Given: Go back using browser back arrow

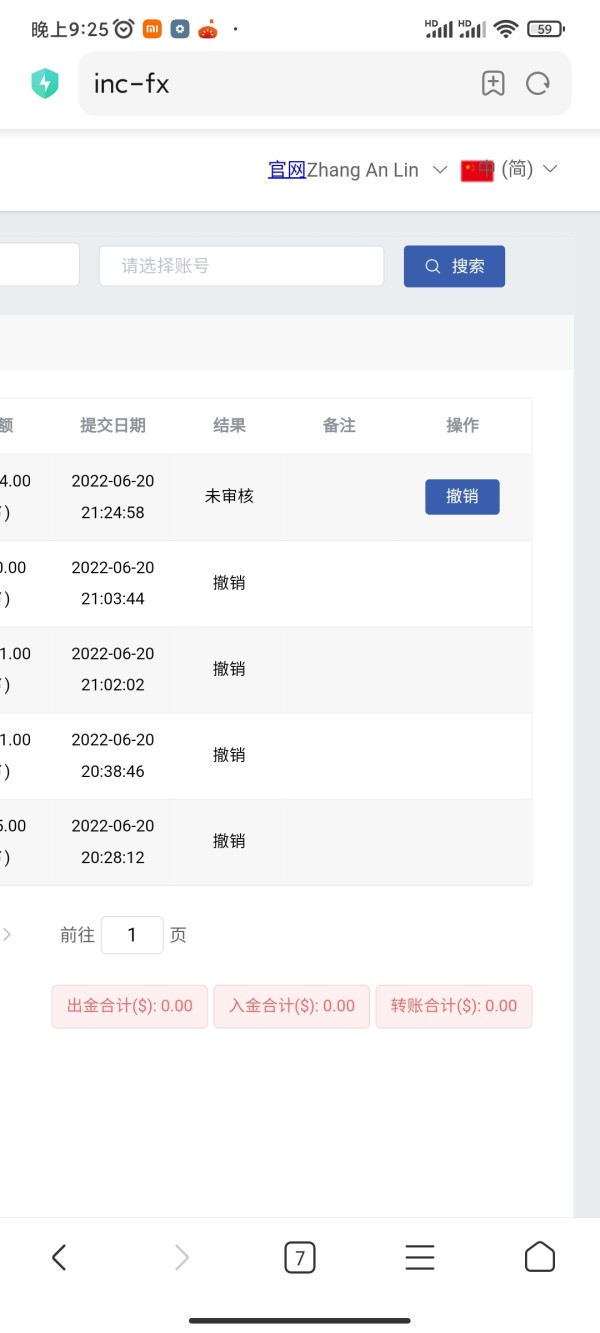Looking at the screenshot, I should 59,1257.
